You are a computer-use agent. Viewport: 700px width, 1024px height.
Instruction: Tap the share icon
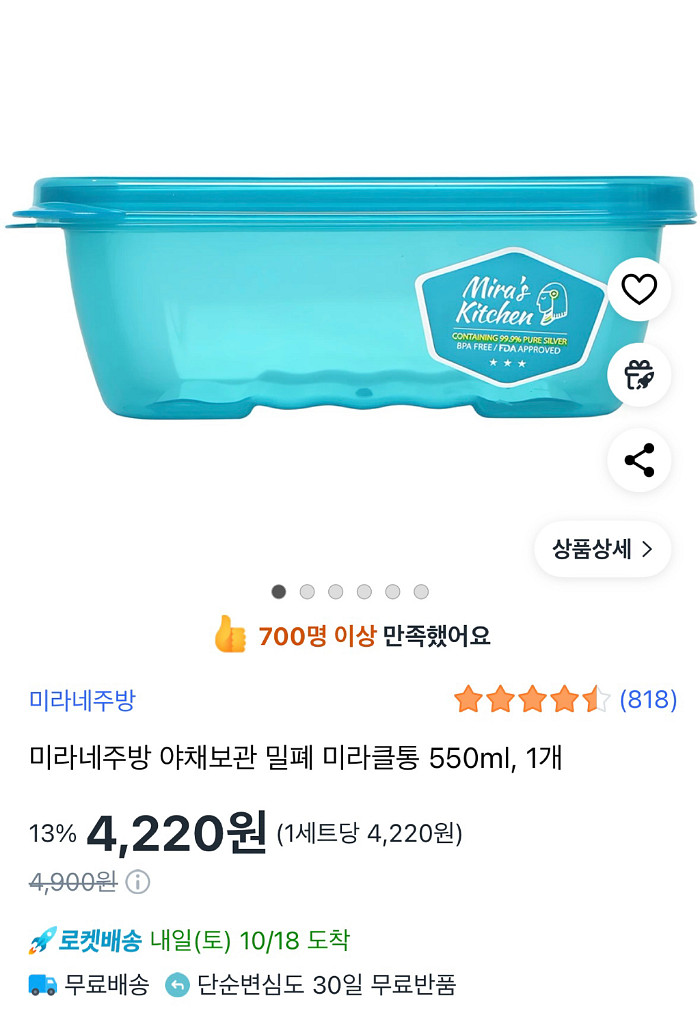[639, 460]
